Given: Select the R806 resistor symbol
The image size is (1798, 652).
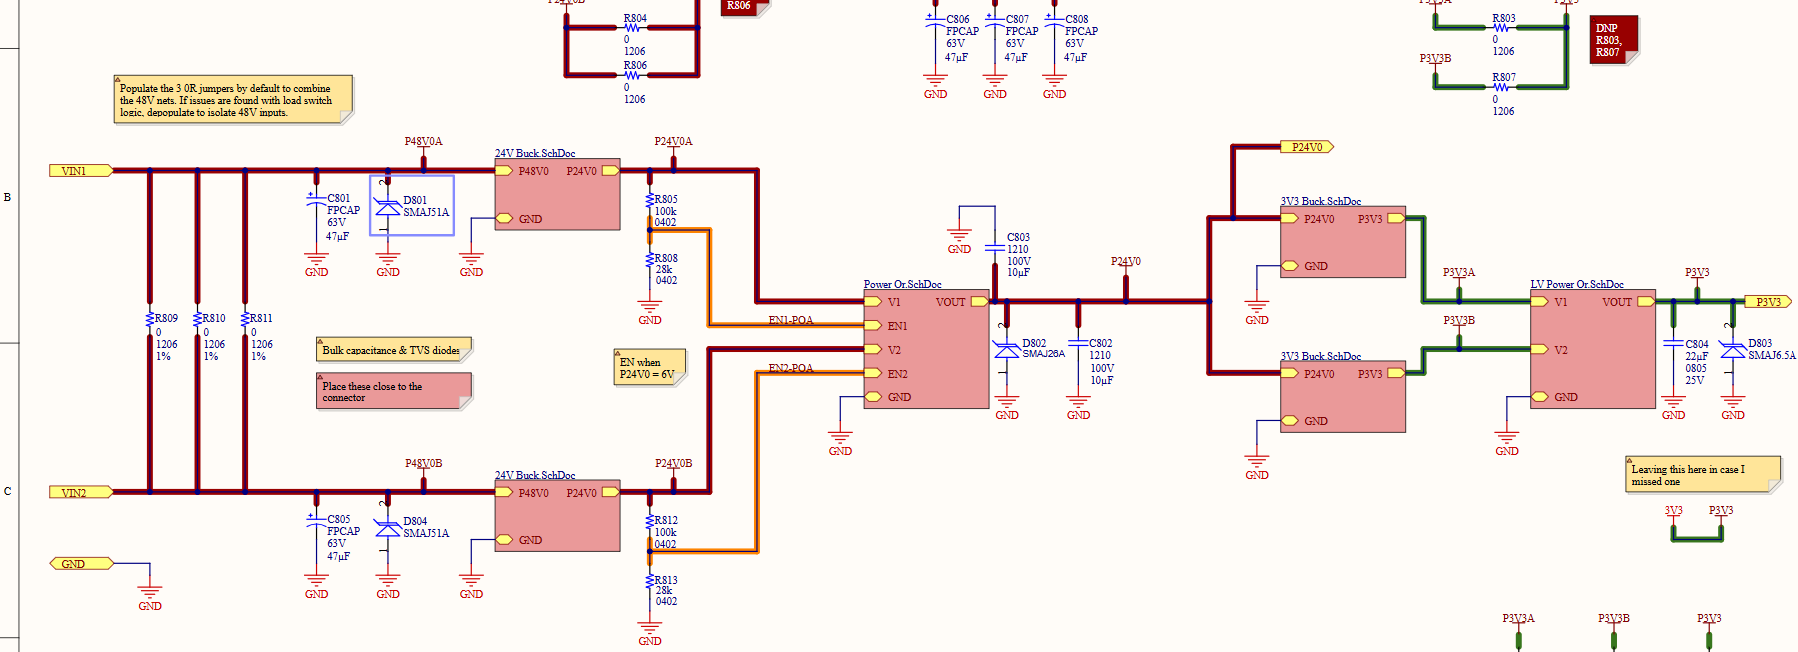Looking at the screenshot, I should point(632,75).
